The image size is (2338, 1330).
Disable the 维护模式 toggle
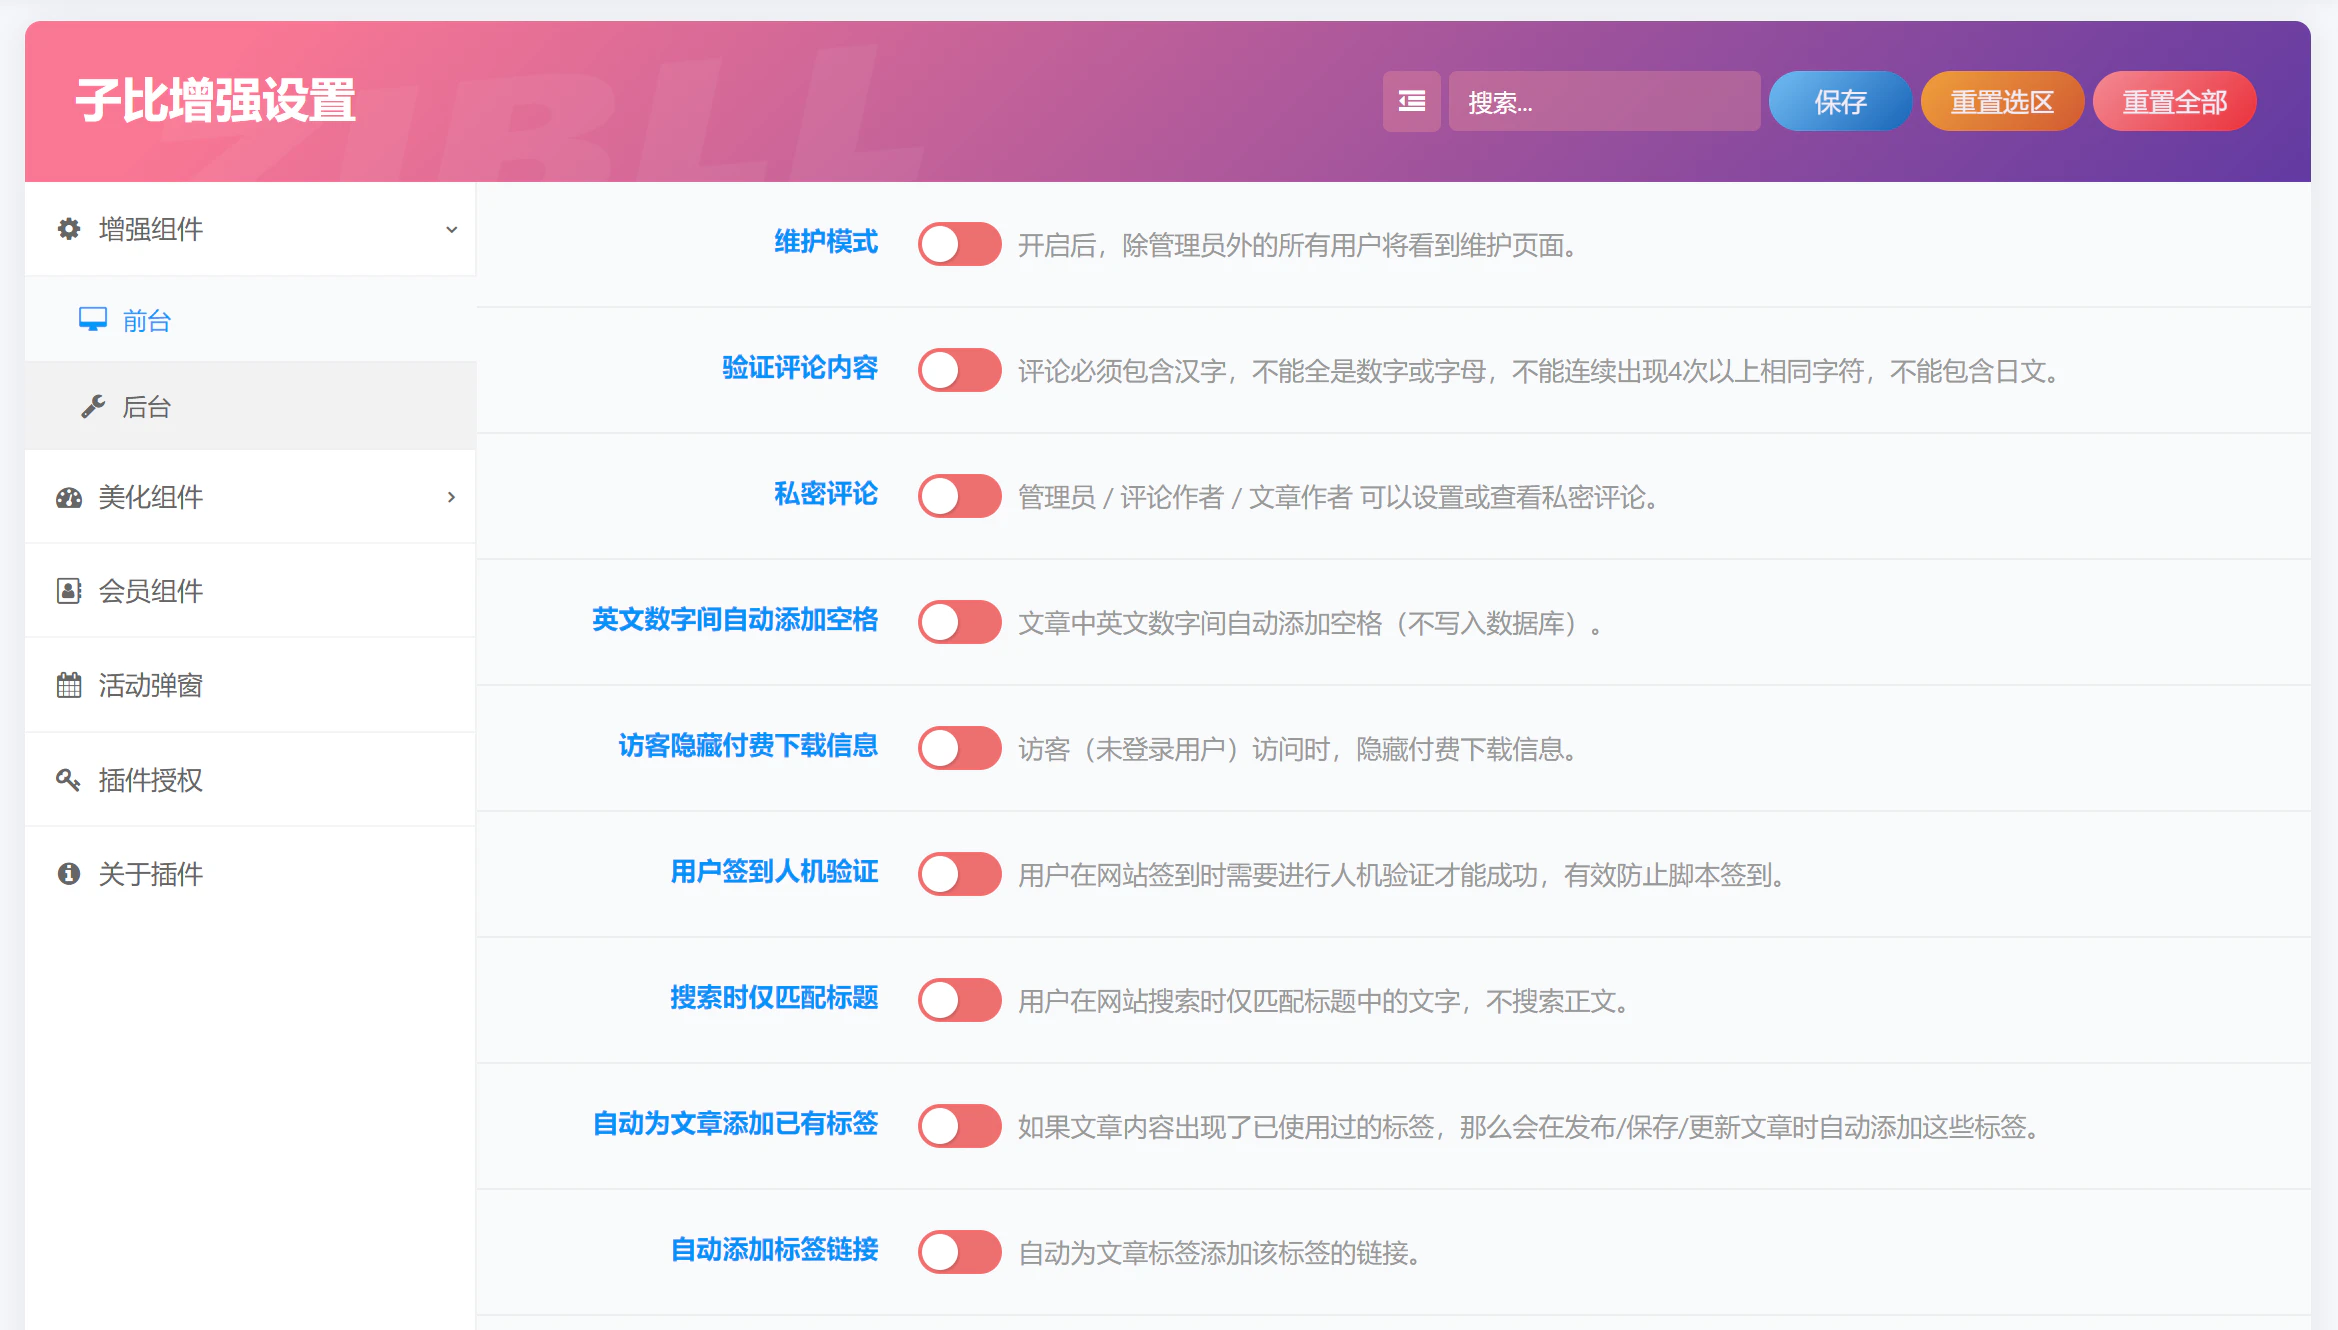(959, 244)
